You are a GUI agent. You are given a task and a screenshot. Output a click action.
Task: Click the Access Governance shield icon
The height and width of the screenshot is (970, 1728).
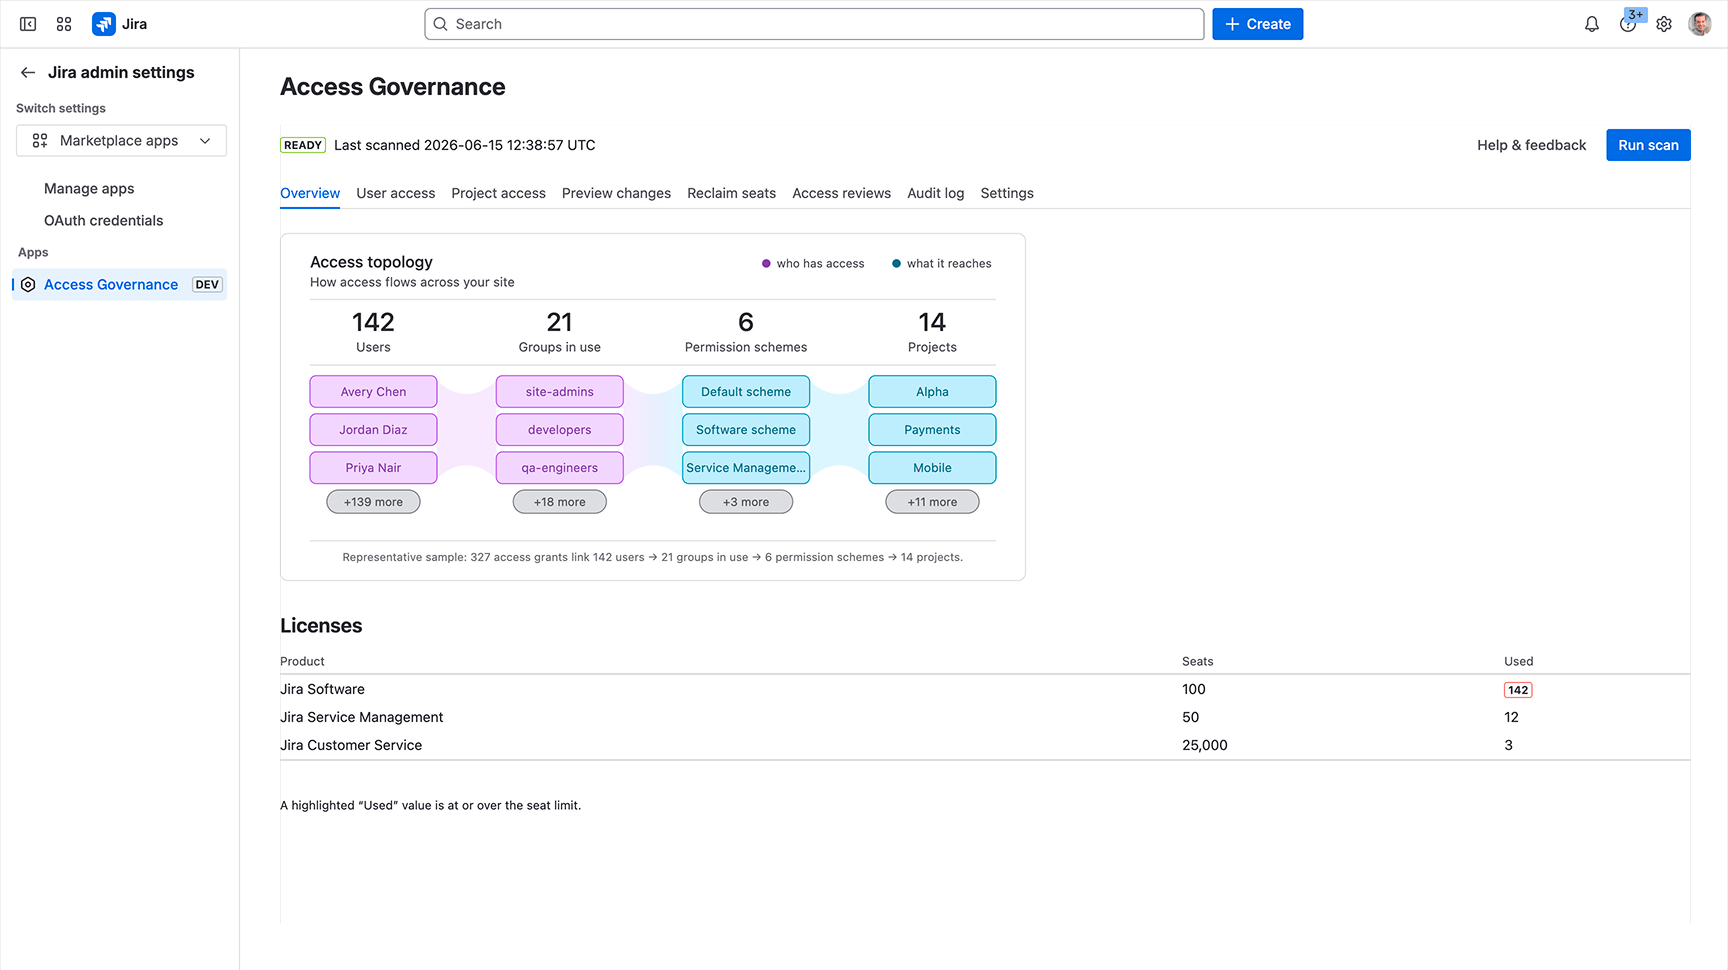[x=28, y=285]
